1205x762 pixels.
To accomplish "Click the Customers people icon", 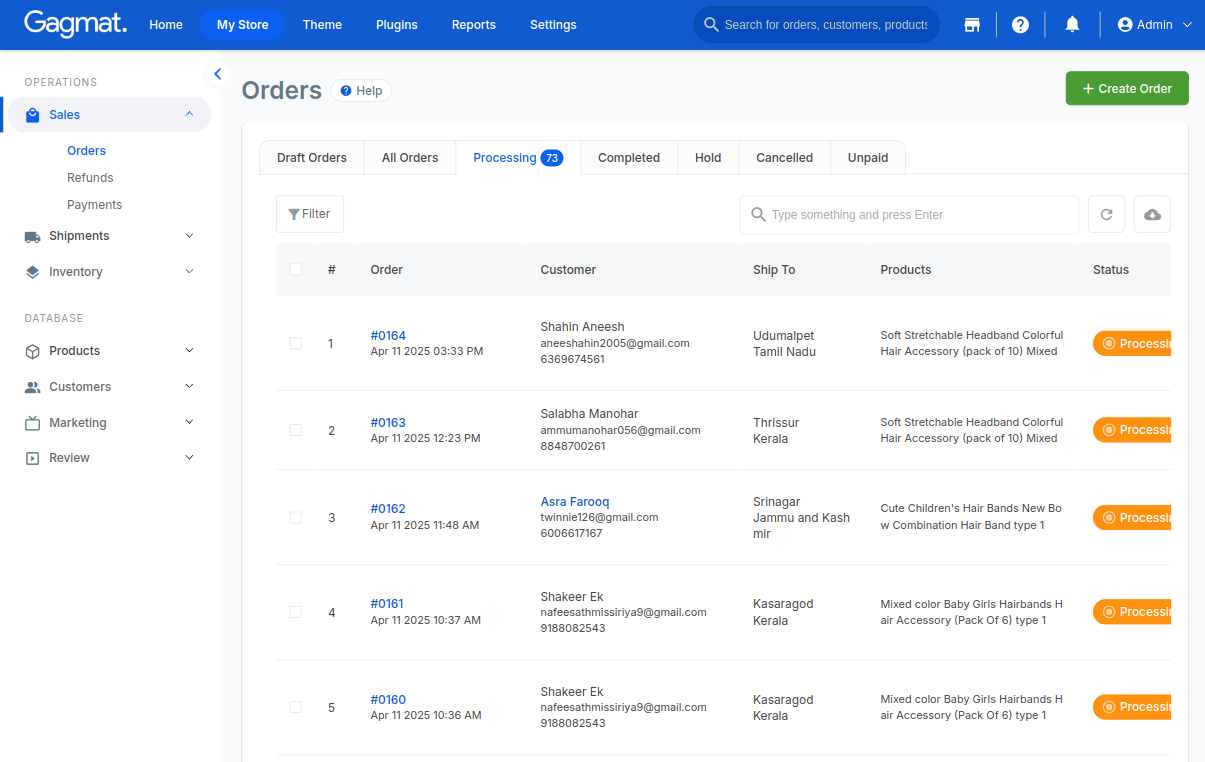I will click(32, 387).
